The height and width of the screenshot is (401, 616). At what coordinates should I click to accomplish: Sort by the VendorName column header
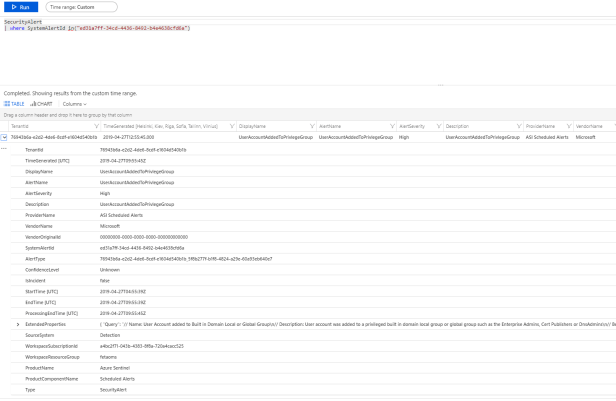tap(589, 126)
